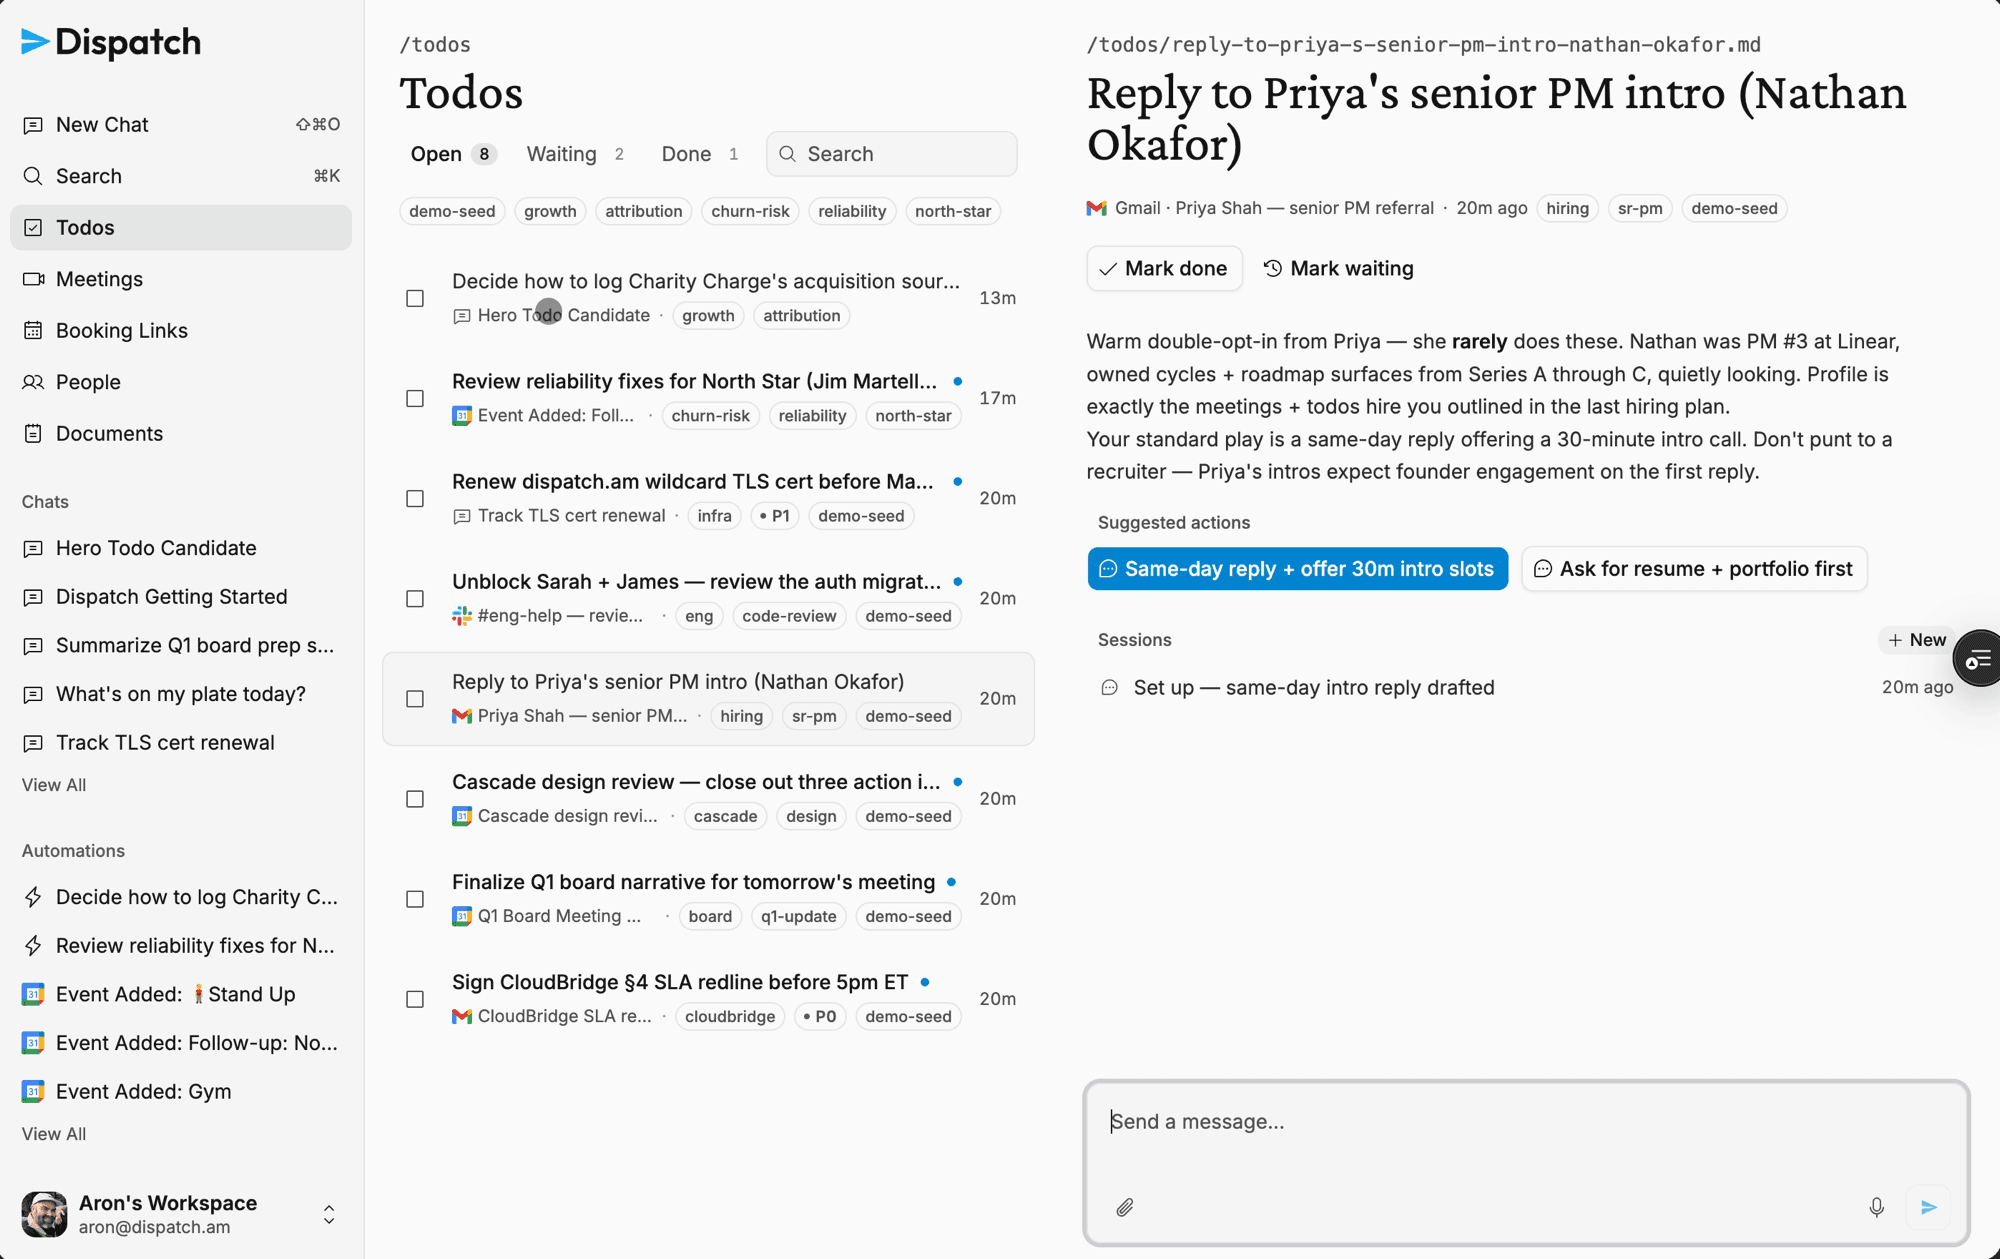Click Slack icon on #eng-help row
The image size is (2000, 1259).
[461, 616]
